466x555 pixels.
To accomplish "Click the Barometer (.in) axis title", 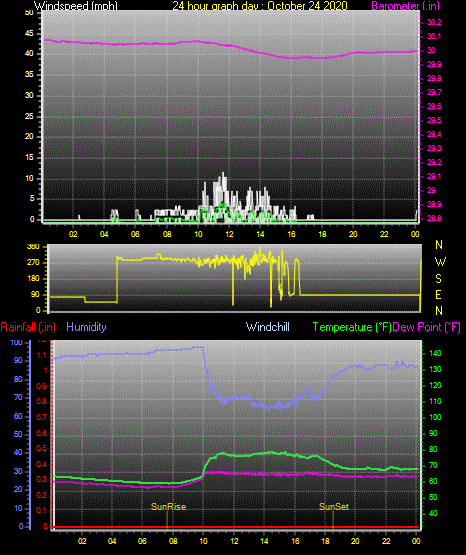I will (x=405, y=5).
